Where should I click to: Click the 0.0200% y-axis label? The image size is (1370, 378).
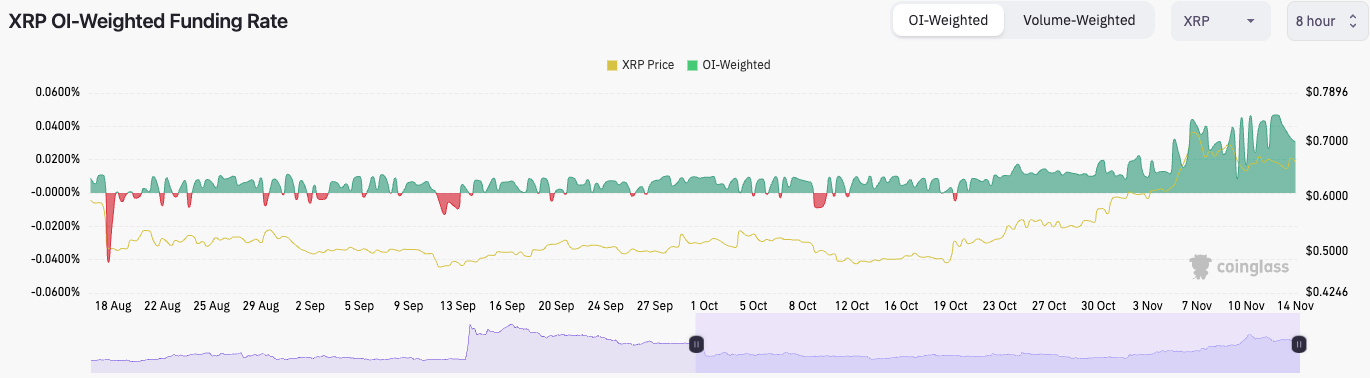click(58, 159)
